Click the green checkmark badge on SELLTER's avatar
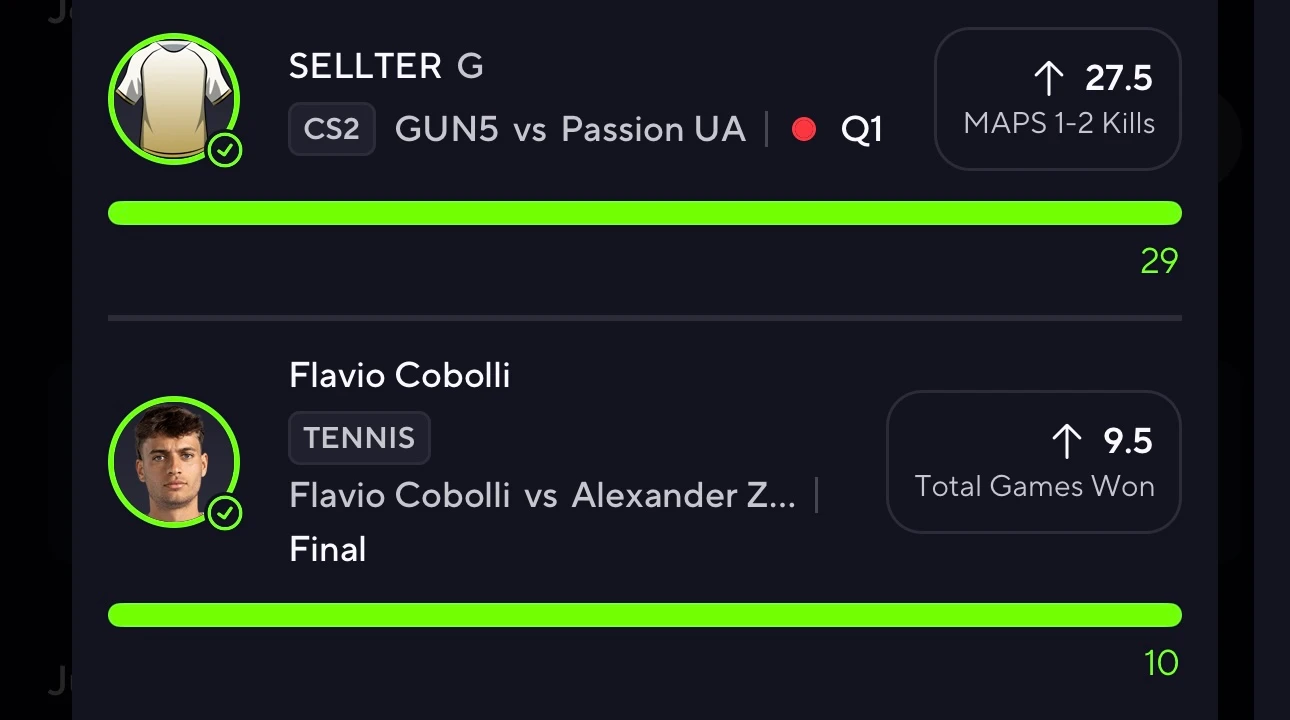 [x=225, y=151]
